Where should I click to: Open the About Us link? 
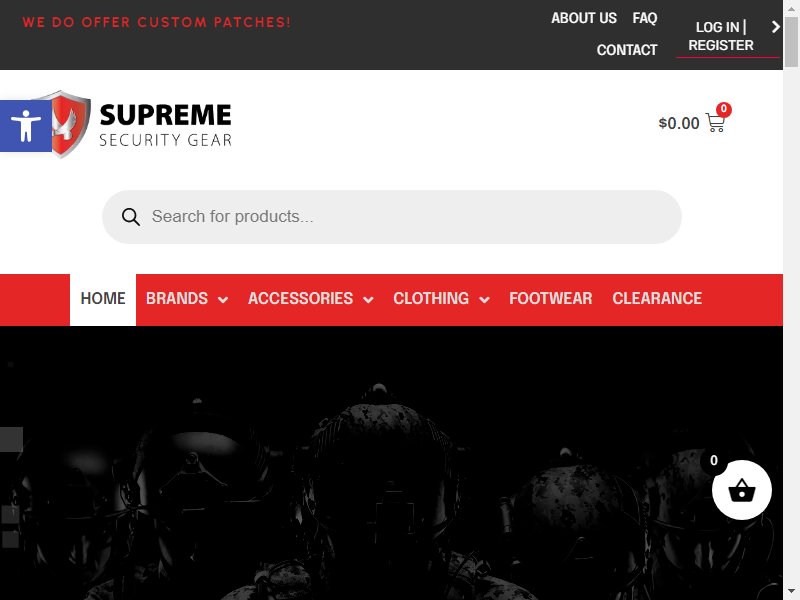coord(584,18)
